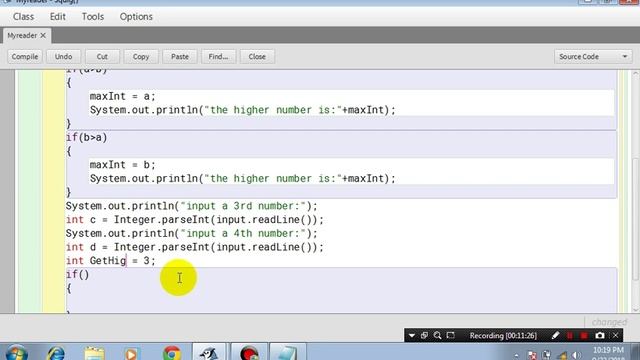Click in the line 'maxInt = a;'
The height and width of the screenshot is (360, 640).
pos(122,96)
